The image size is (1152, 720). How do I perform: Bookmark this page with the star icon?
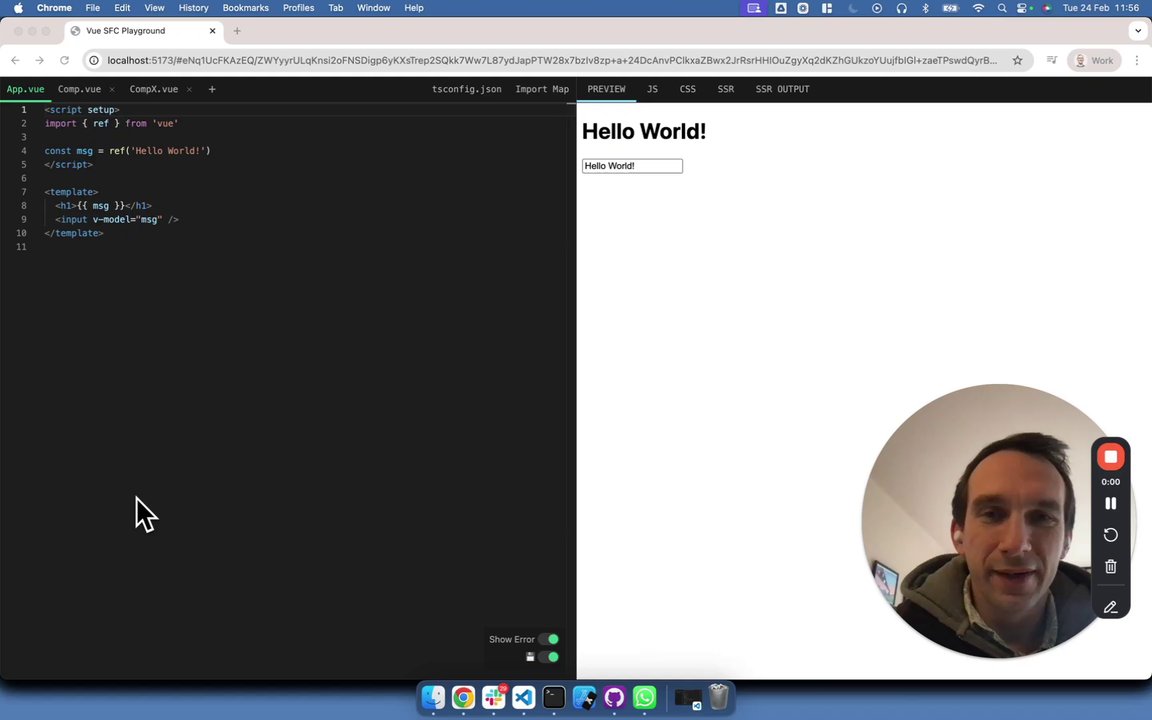tap(1018, 60)
